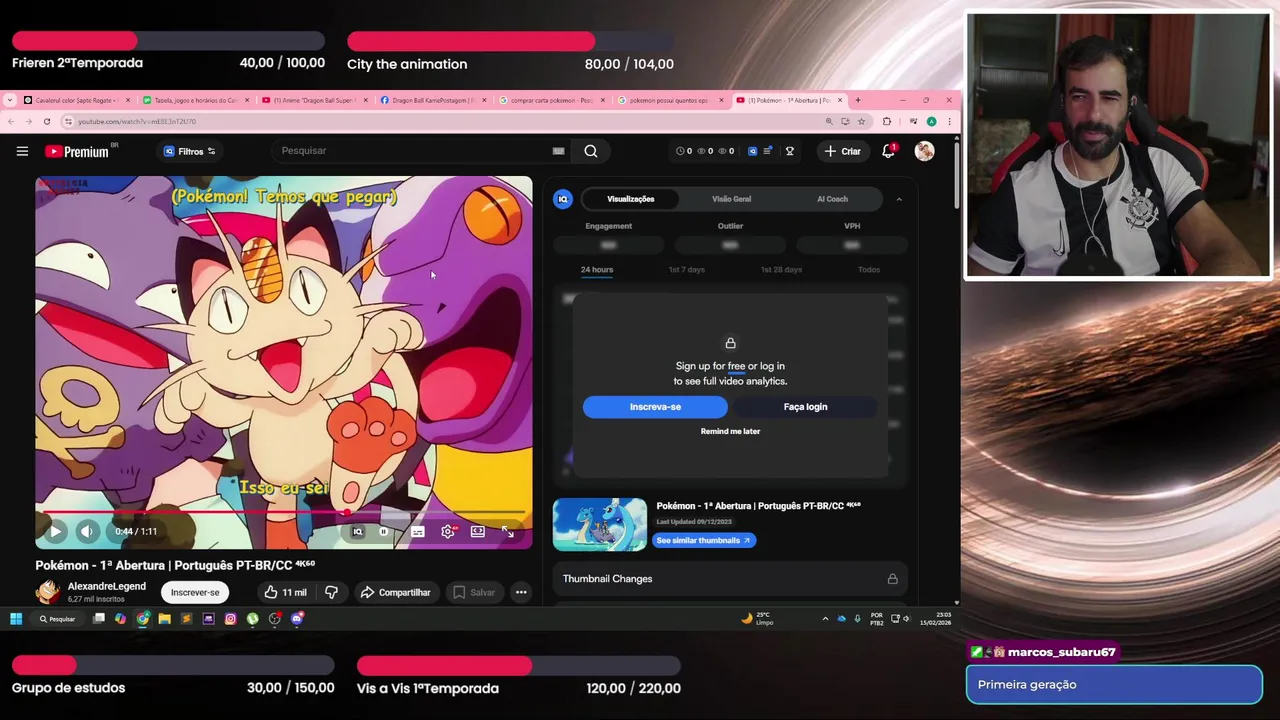
Task: Toggle subtitles in the video player
Action: tap(418, 532)
